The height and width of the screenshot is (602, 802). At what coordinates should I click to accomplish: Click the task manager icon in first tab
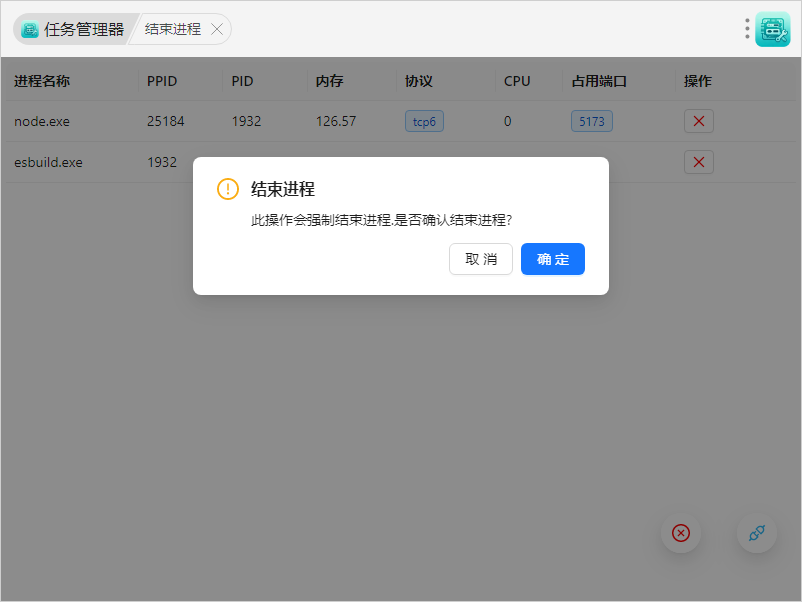coord(30,29)
